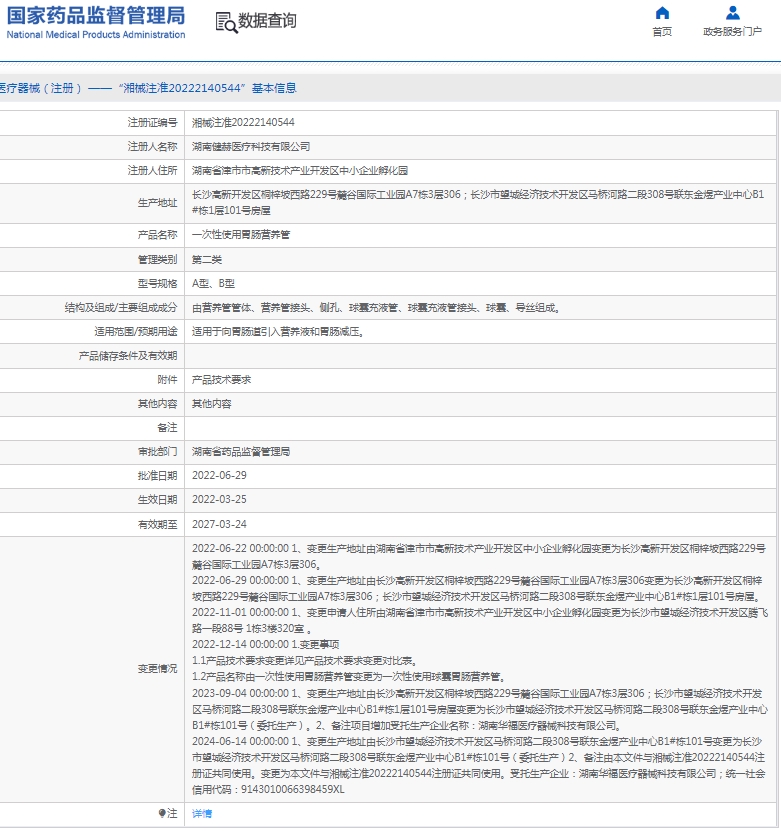This screenshot has width=781, height=831.
Task: Click the 产品技术要求 attachment value
Action: pos(221,380)
